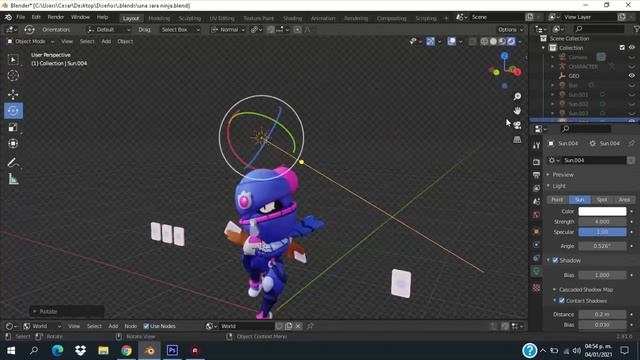
Task: Open Photoshop from the taskbar
Action: click(x=172, y=350)
